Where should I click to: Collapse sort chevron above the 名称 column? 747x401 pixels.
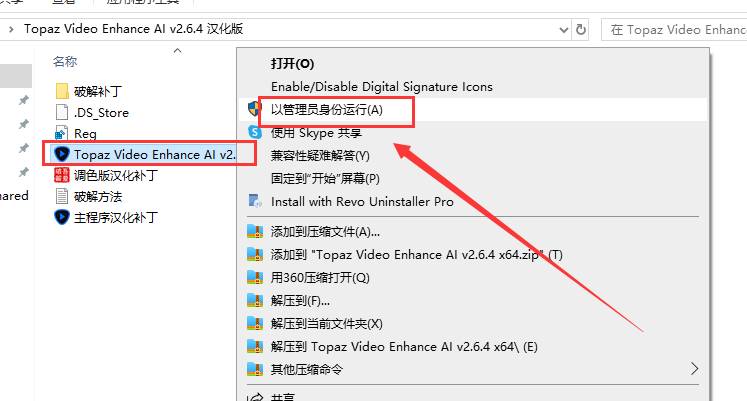[177, 50]
